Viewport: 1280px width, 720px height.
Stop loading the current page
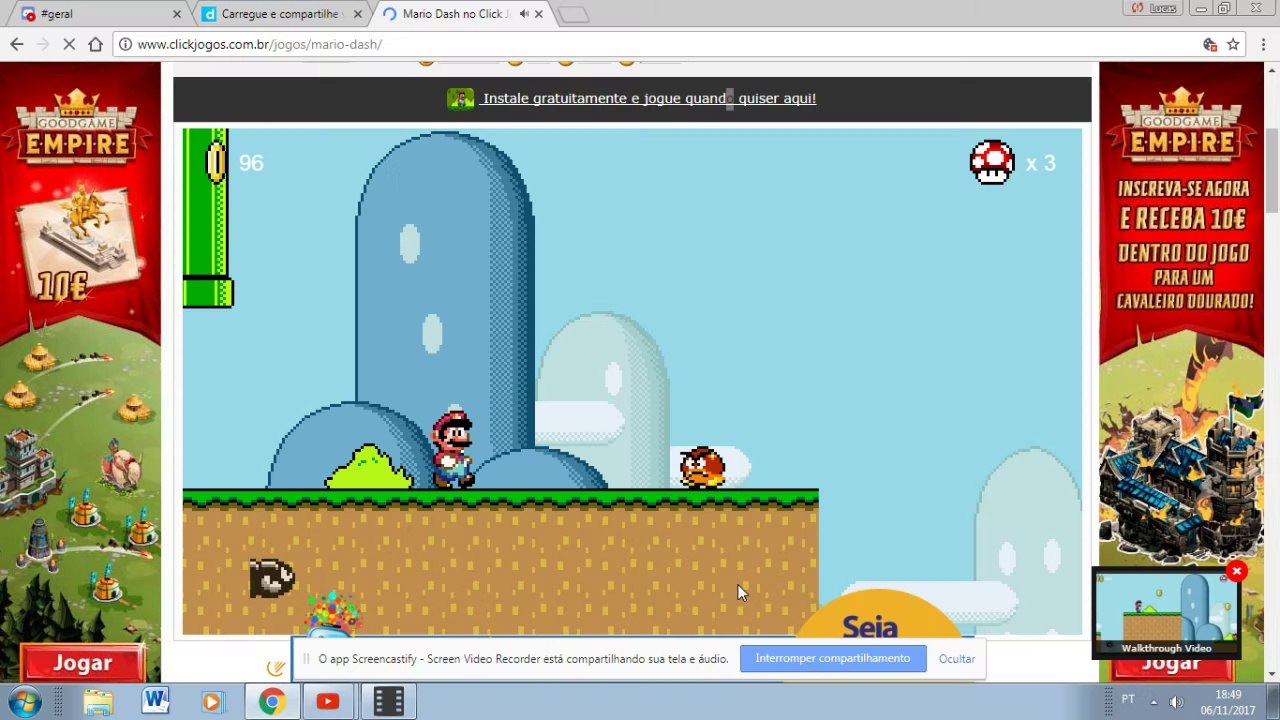click(x=69, y=44)
